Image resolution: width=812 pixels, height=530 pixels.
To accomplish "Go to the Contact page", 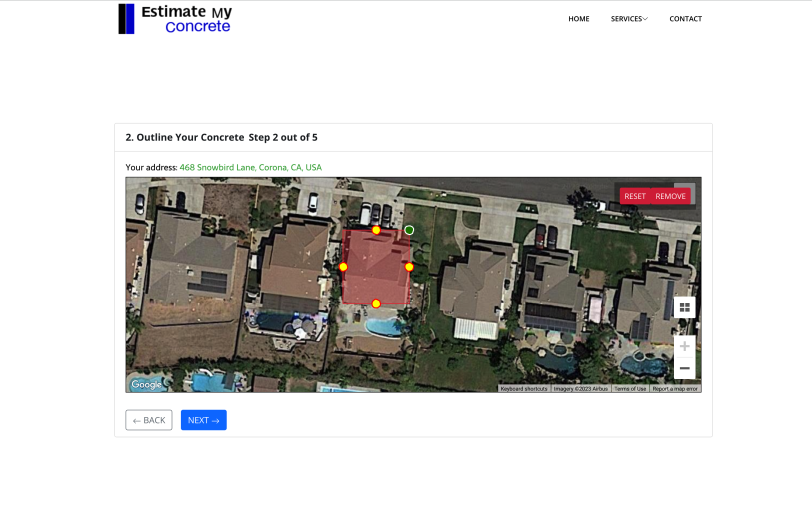I will 685,19.
